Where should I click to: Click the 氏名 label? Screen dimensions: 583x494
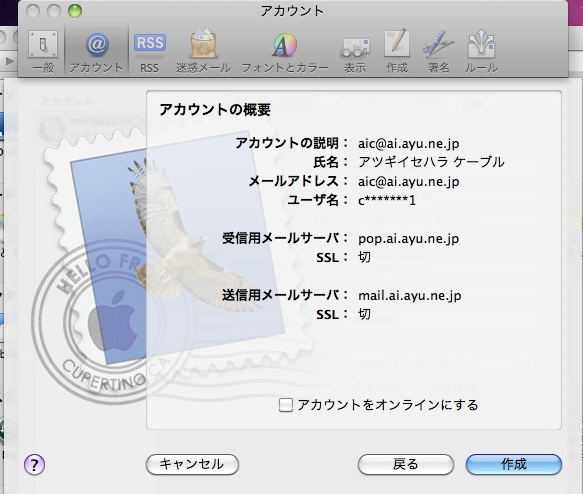tap(330, 162)
